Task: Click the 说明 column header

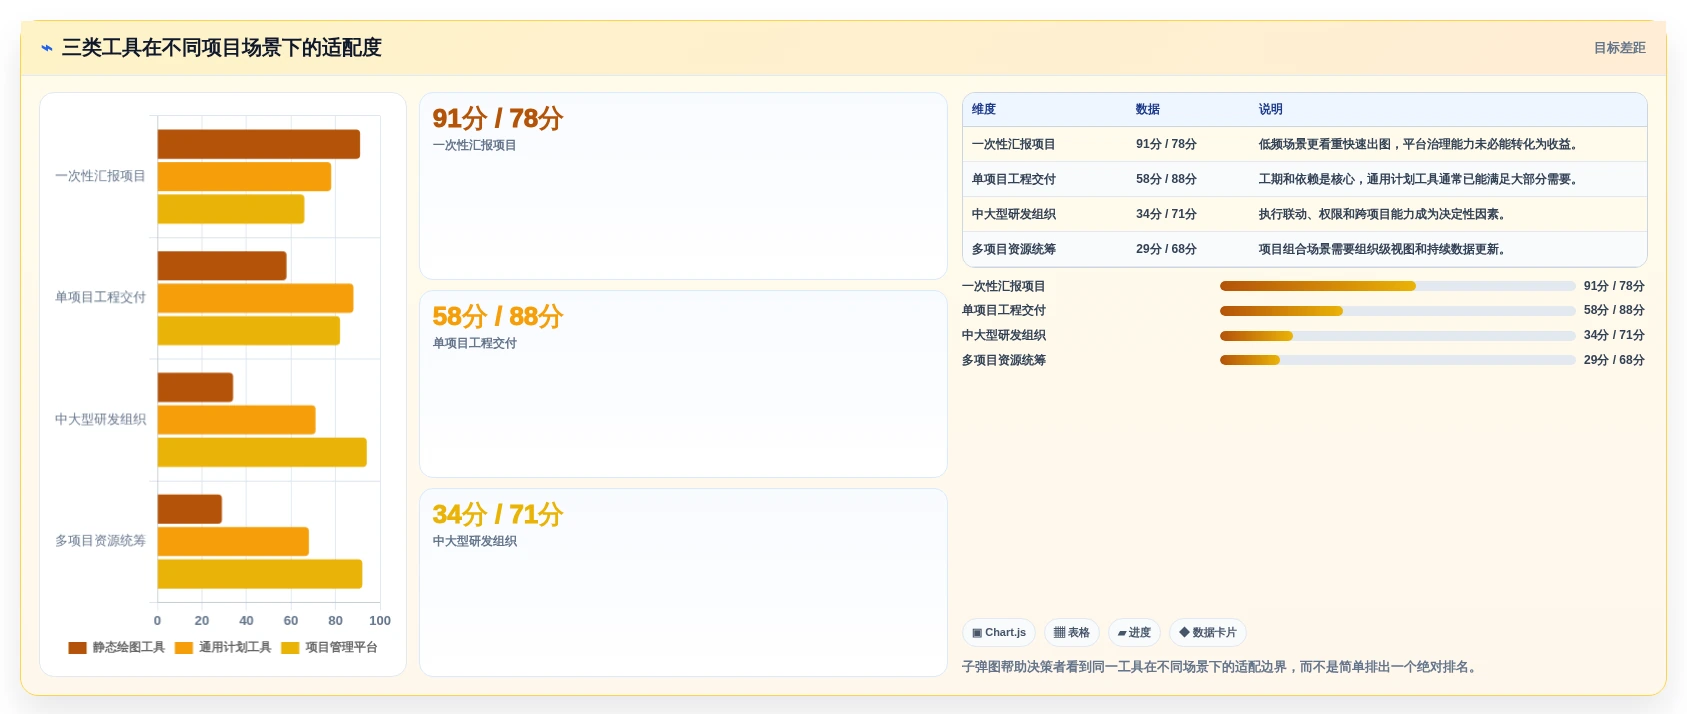Action: click(x=1271, y=110)
